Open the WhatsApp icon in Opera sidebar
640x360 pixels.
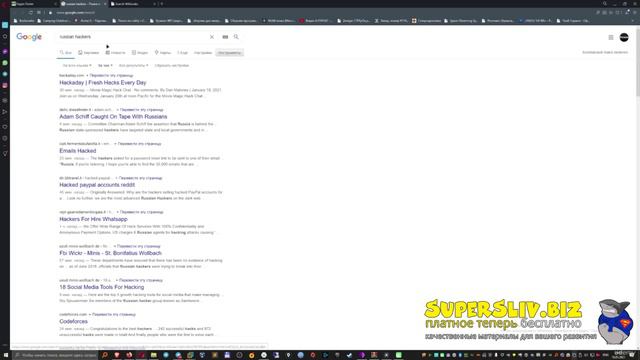[x=5, y=63]
